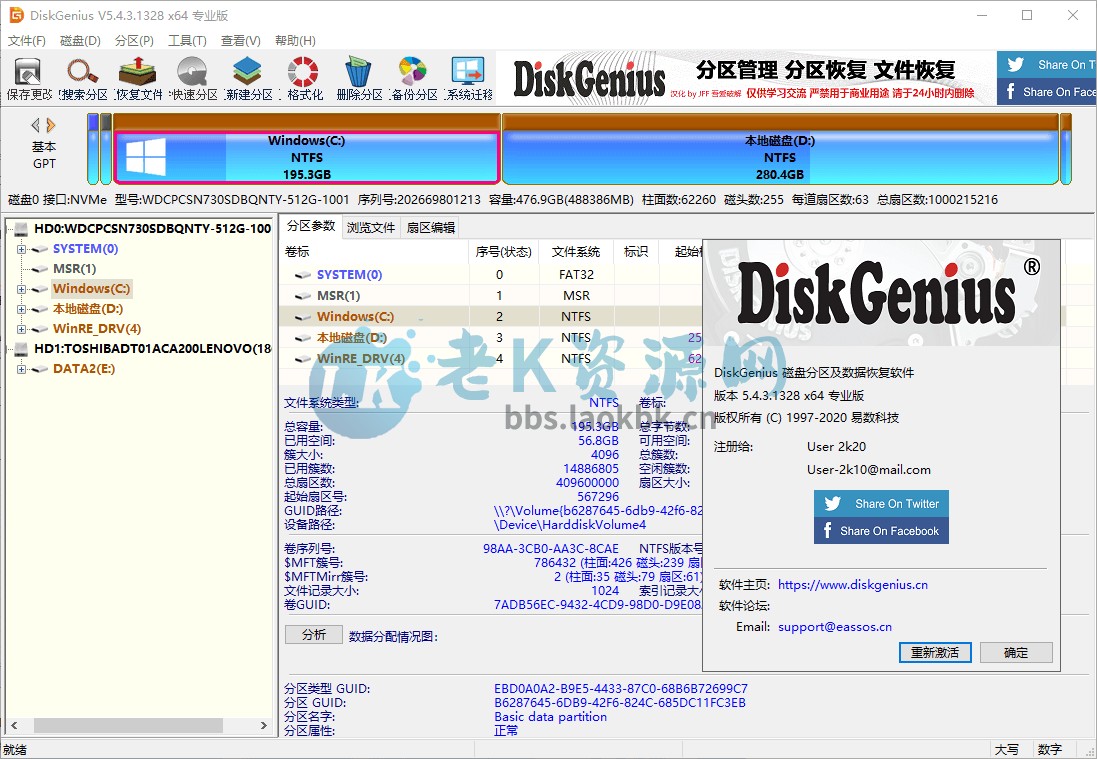
Task: Select MSR(1) row in partition table
Action: (x=490, y=296)
